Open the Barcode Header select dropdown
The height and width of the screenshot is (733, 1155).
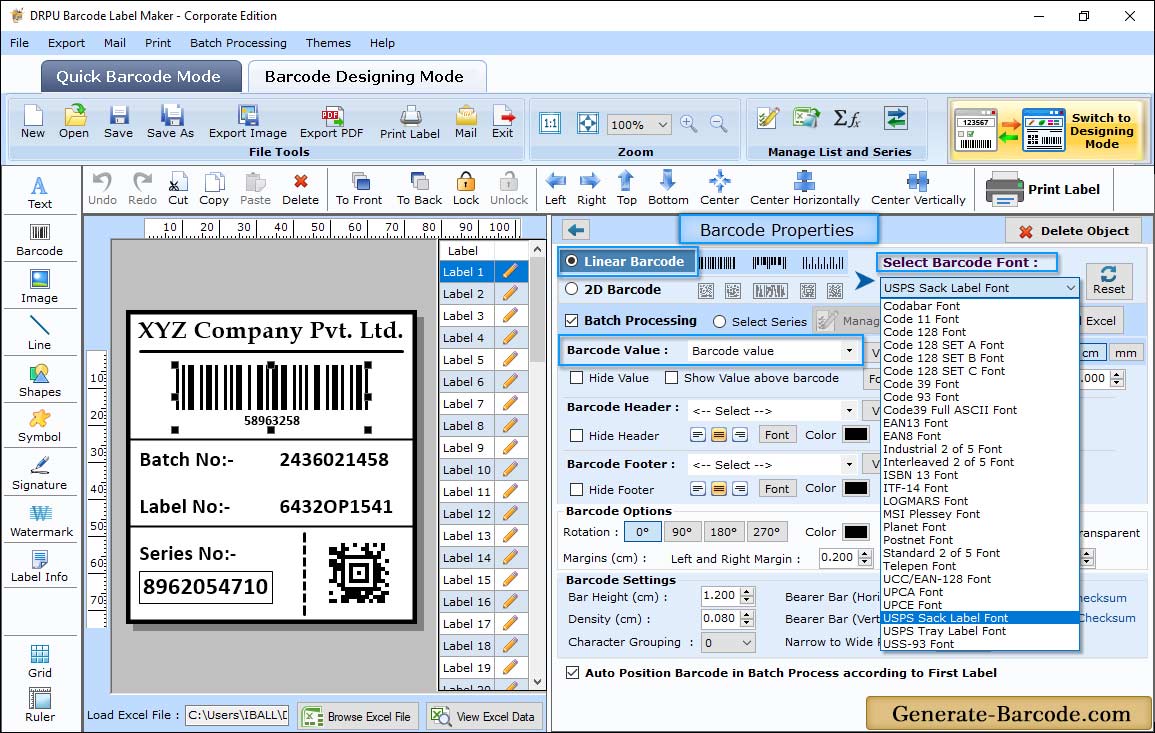[x=849, y=410]
